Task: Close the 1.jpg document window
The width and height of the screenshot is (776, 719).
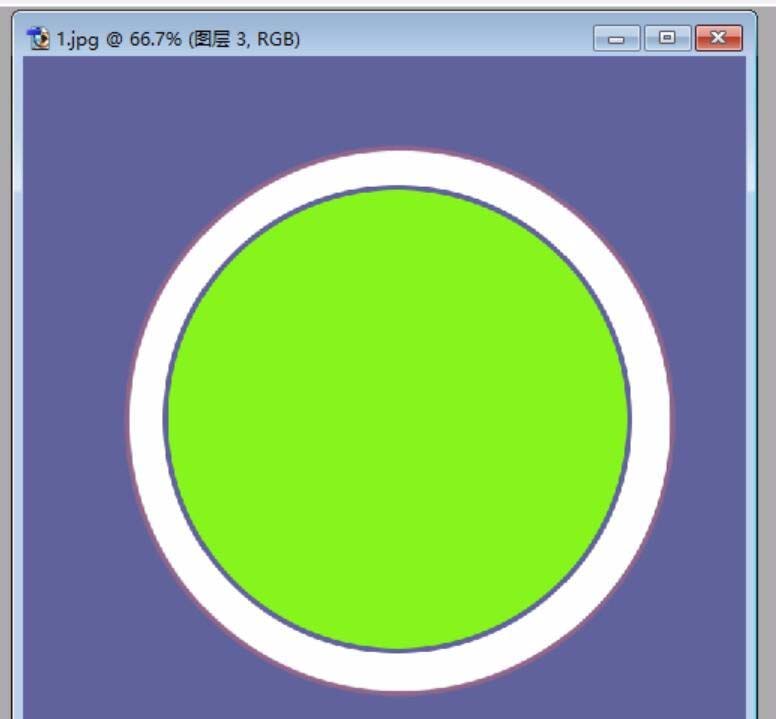Action: [x=719, y=38]
